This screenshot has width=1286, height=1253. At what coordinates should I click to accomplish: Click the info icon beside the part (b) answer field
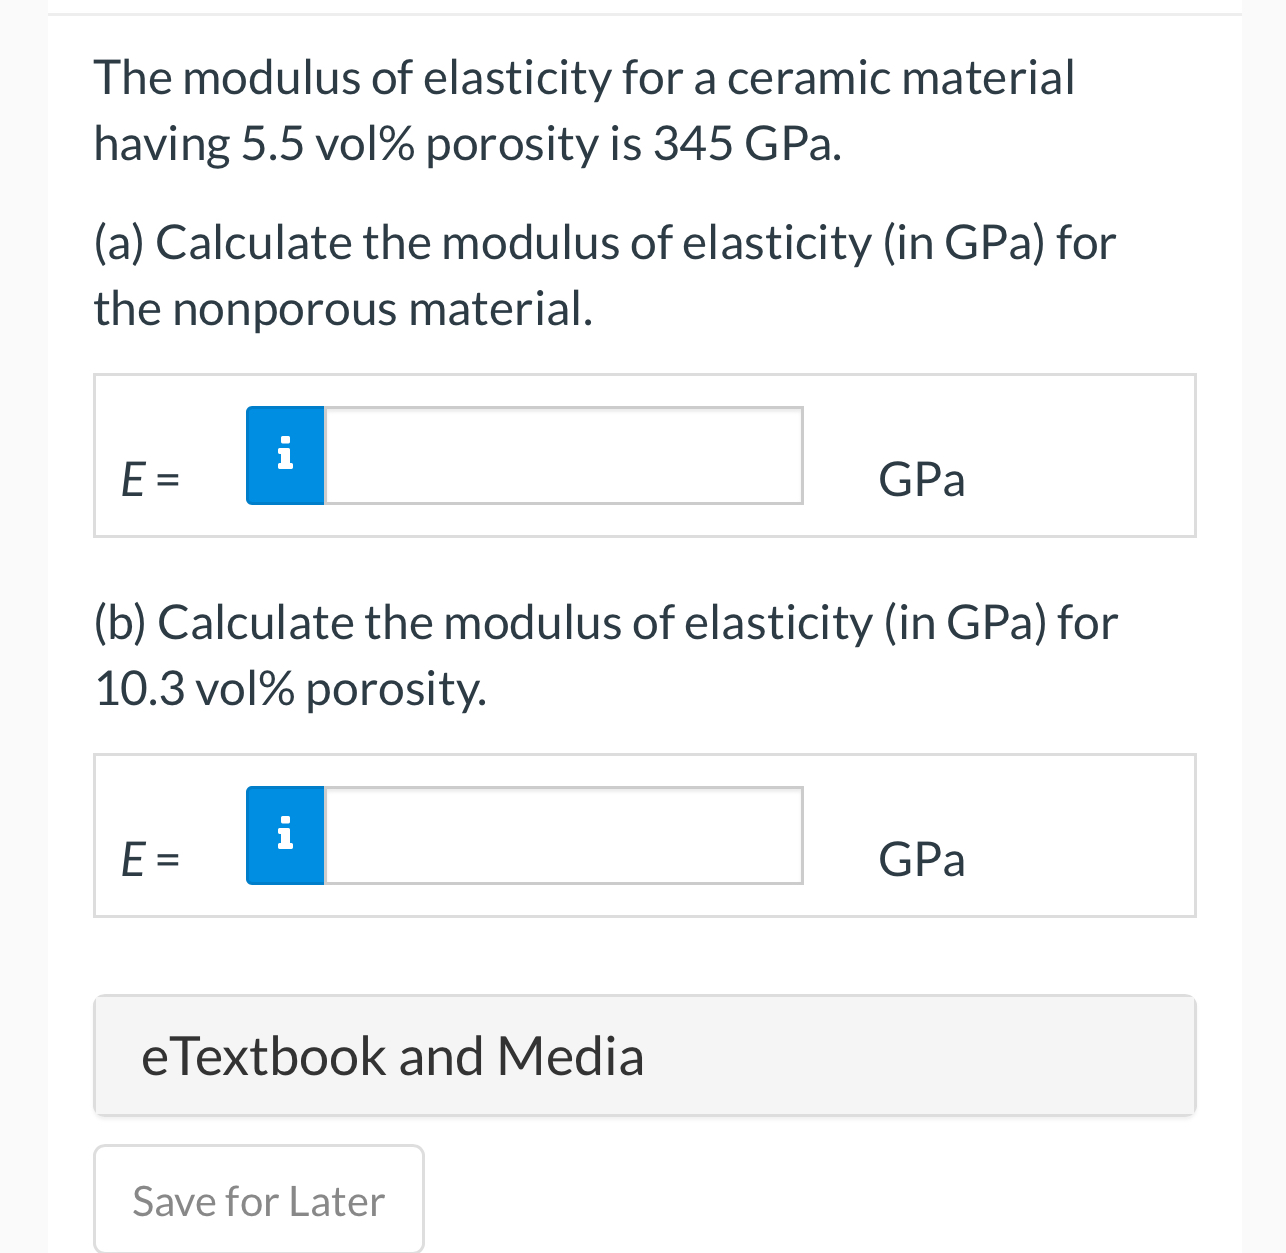(x=285, y=835)
